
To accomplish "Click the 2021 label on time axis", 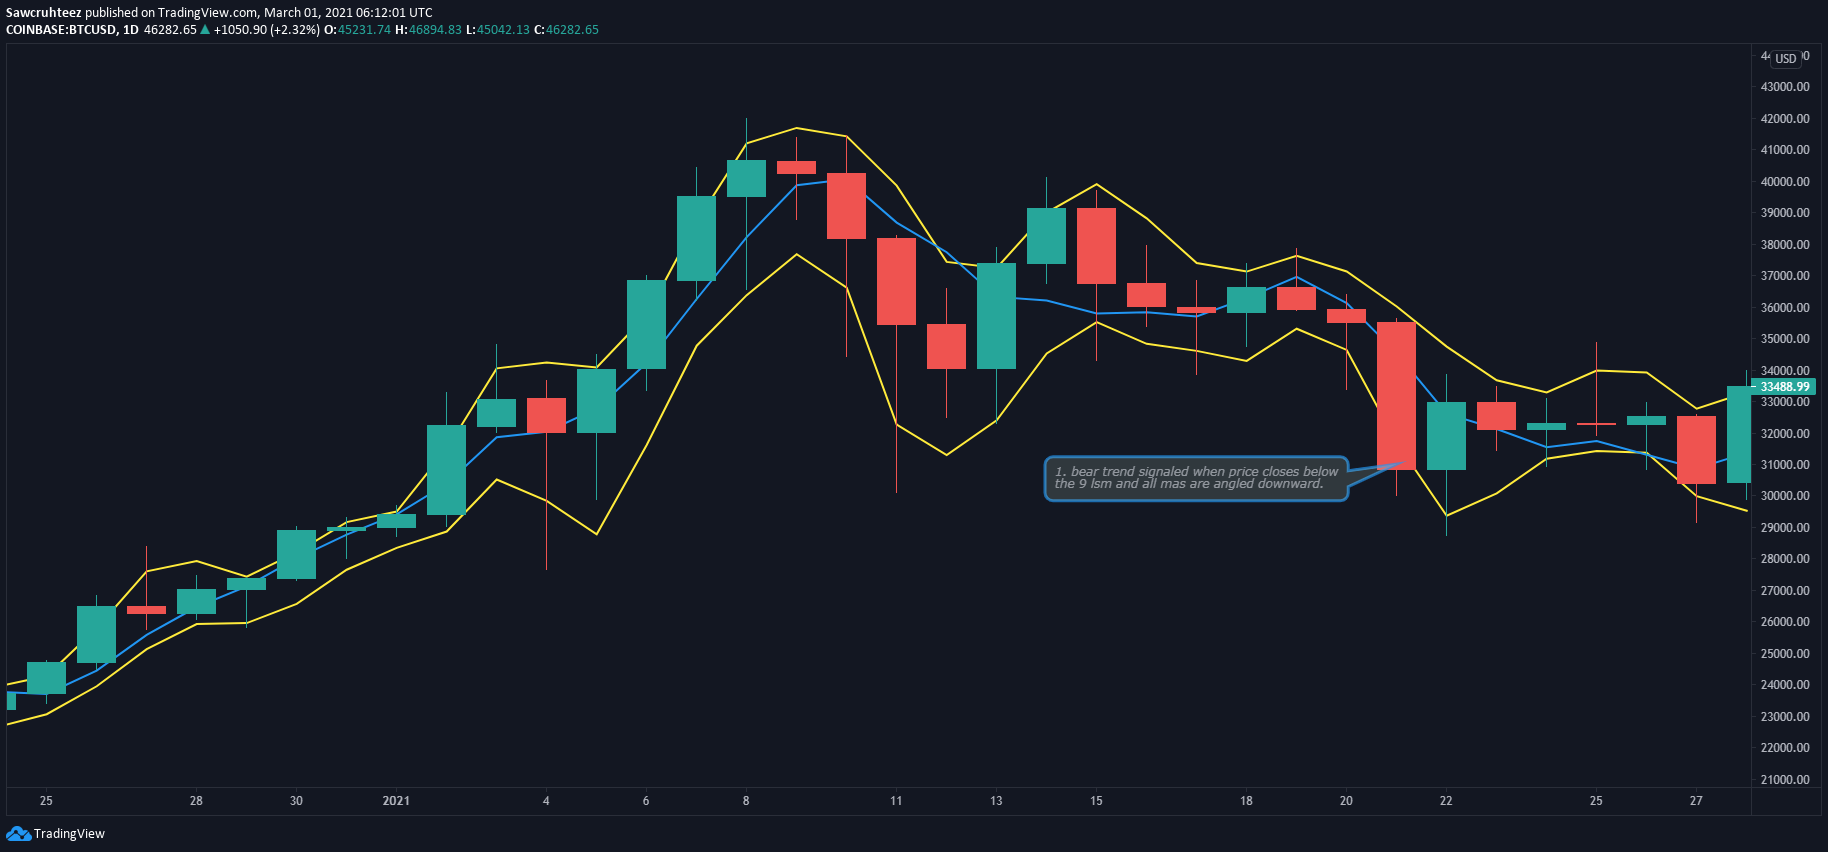I will pyautogui.click(x=396, y=801).
